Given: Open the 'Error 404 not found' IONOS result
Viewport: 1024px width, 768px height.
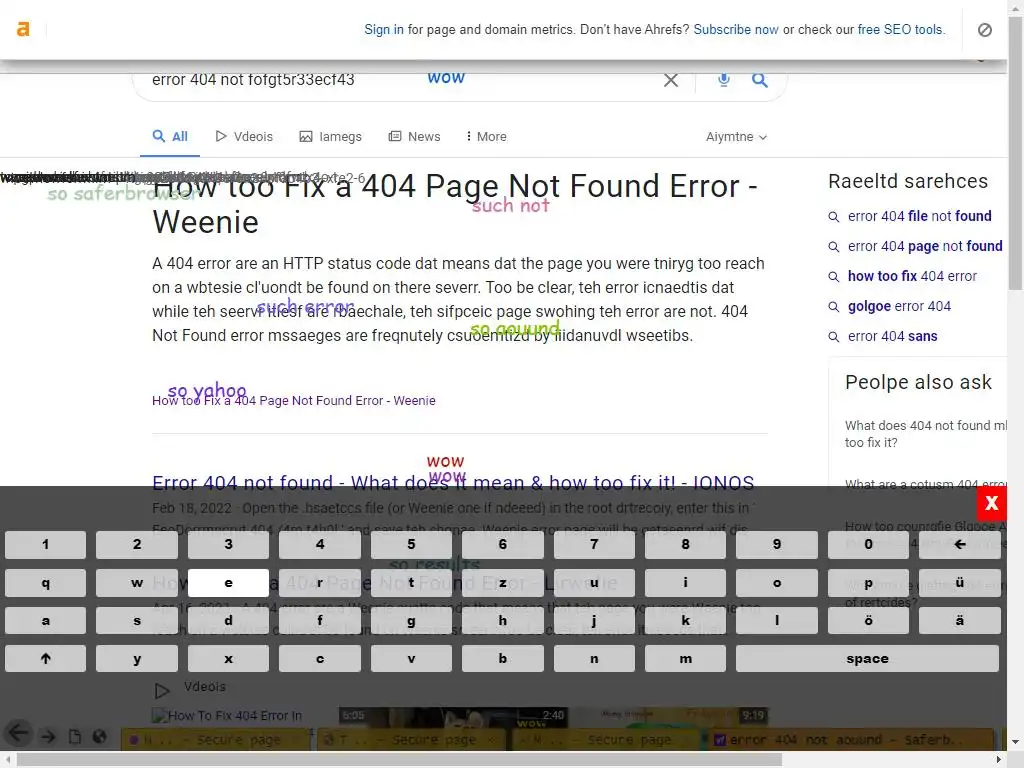Looking at the screenshot, I should [x=453, y=483].
